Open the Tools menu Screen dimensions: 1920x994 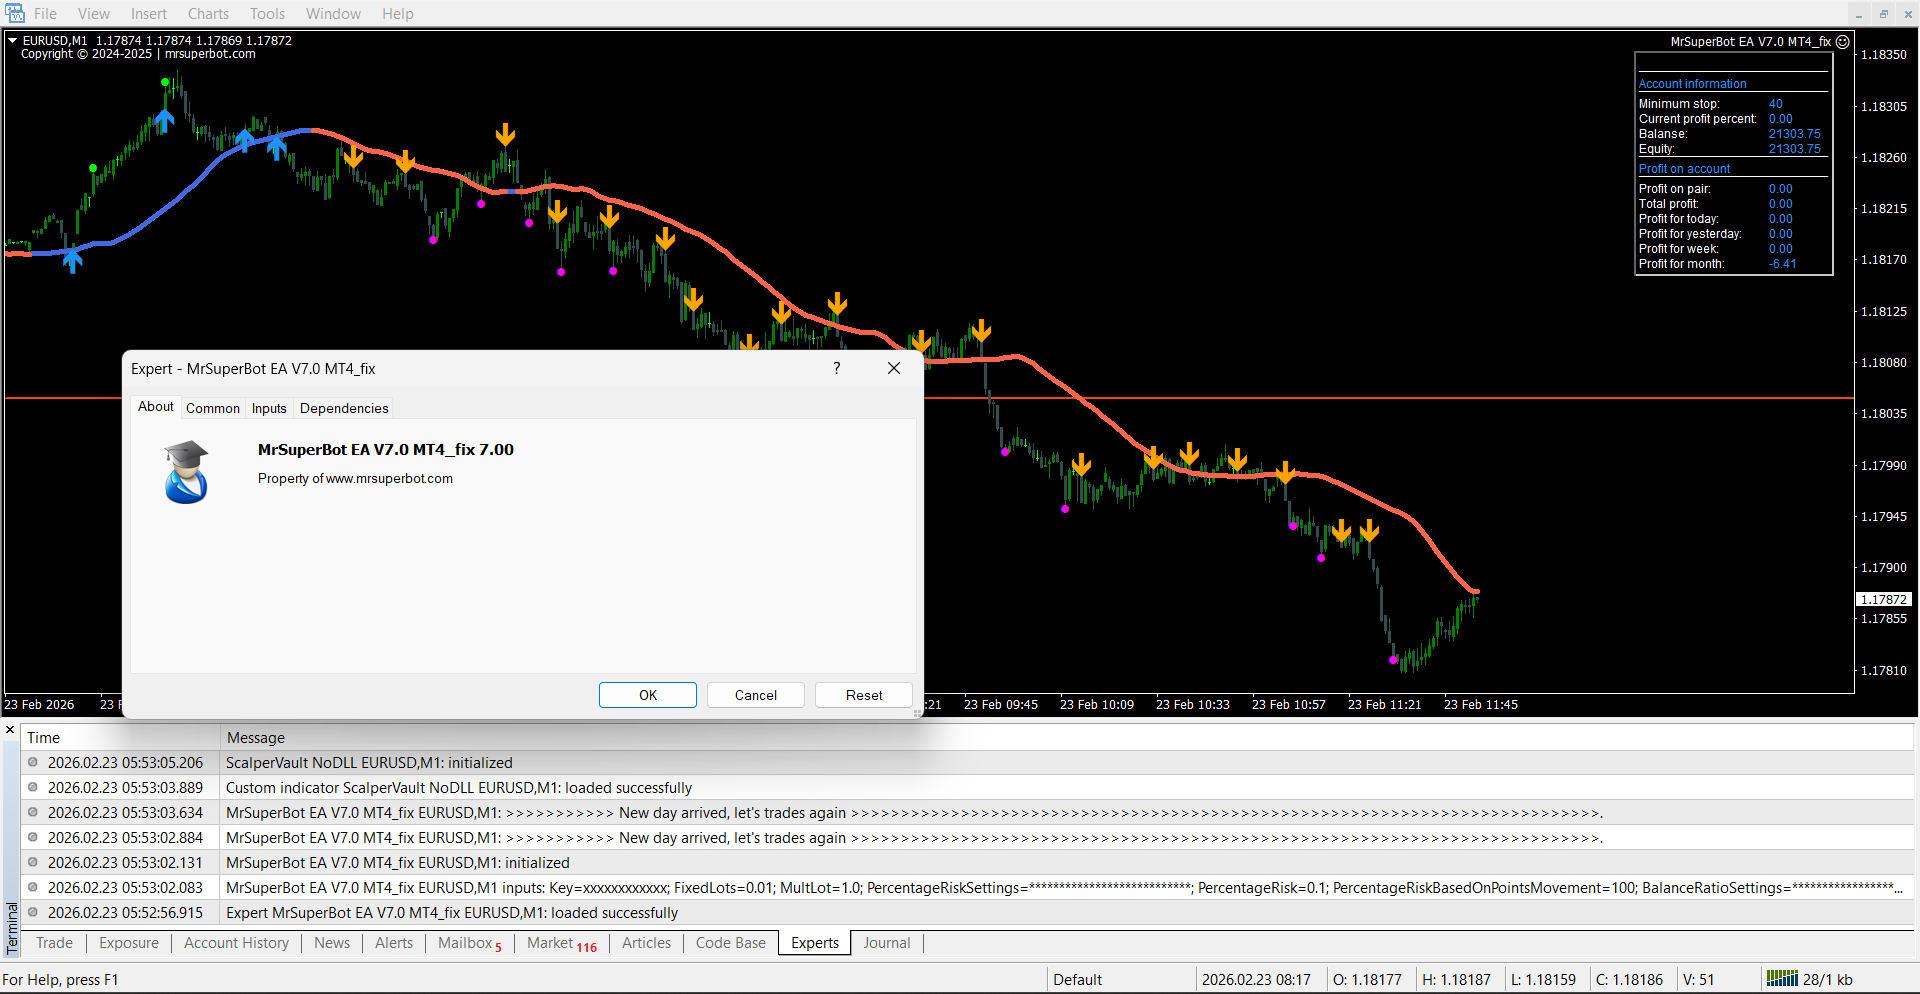point(267,14)
